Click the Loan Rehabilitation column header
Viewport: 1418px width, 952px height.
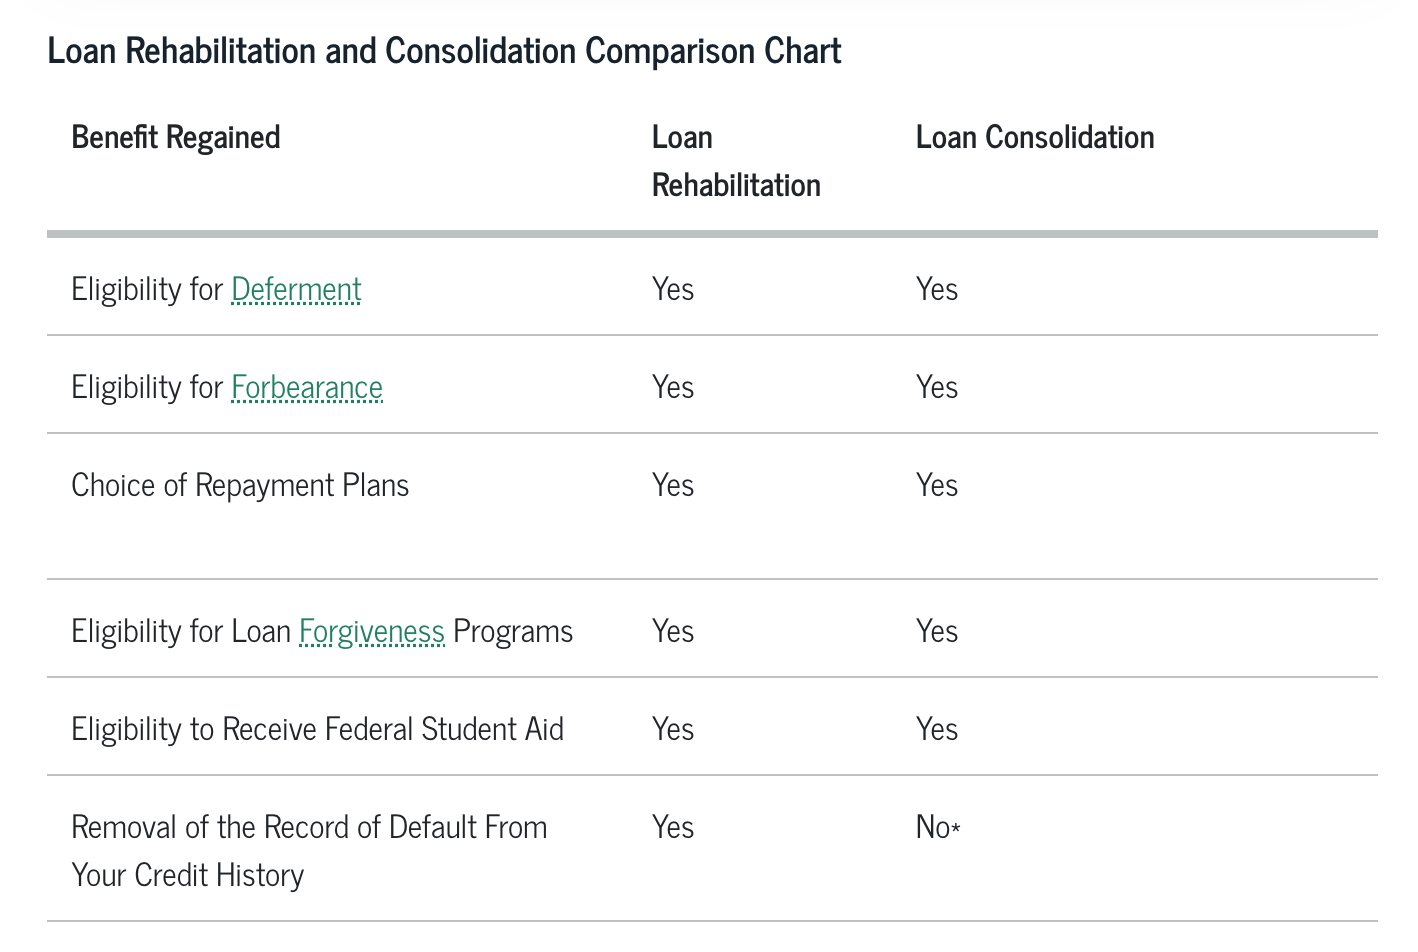coord(735,161)
